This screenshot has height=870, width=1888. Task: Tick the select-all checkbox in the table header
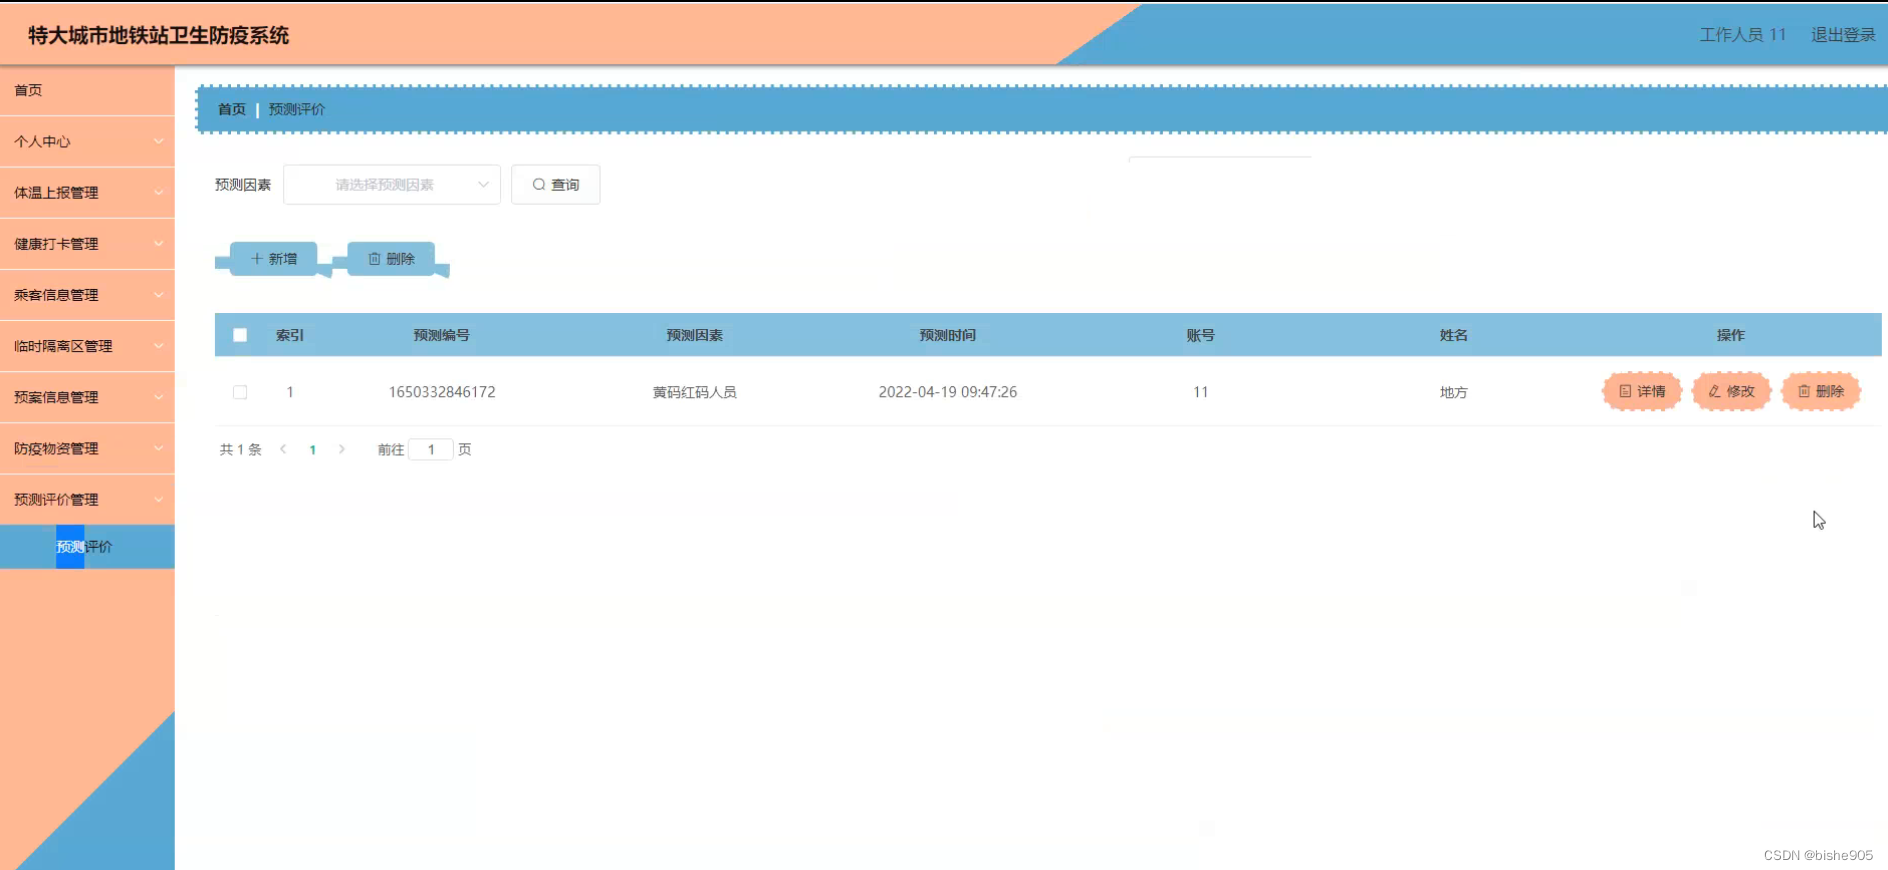pyautogui.click(x=240, y=335)
